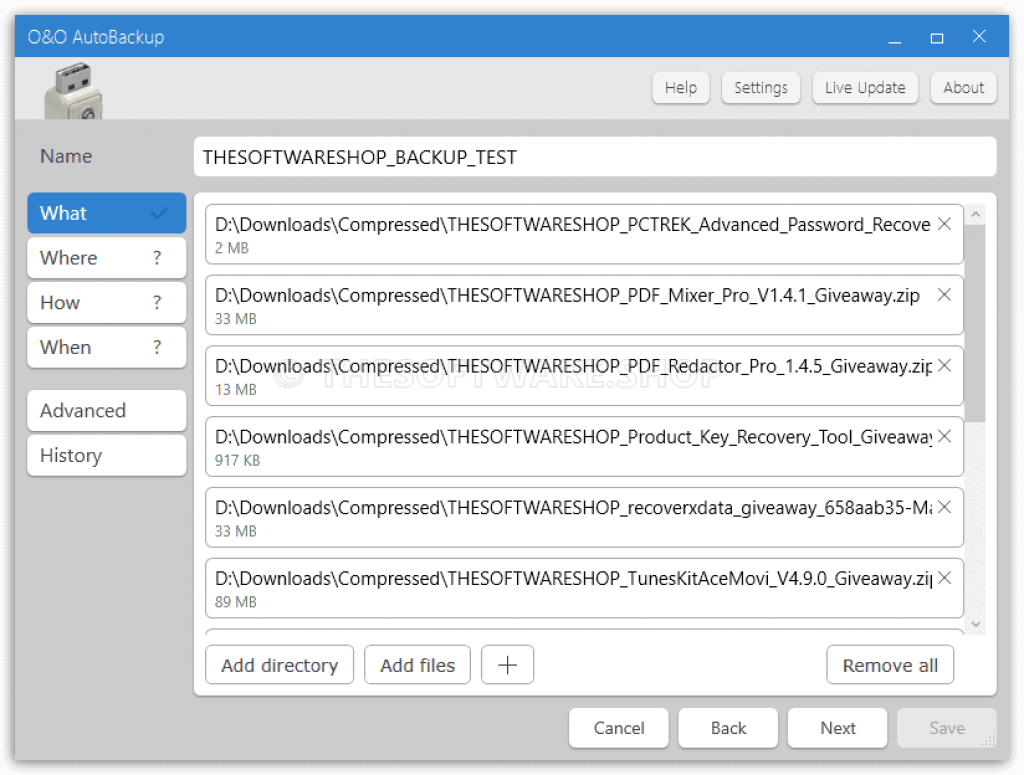The height and width of the screenshot is (775, 1024).
Task: Proceed with Next button
Action: 837,727
